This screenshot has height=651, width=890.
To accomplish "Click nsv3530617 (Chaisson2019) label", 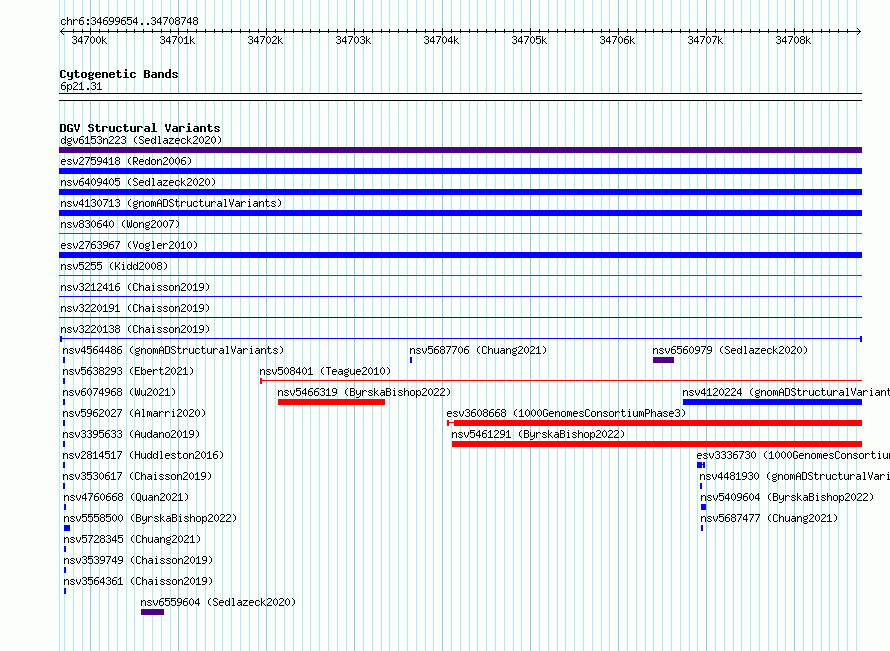I will pos(137,476).
